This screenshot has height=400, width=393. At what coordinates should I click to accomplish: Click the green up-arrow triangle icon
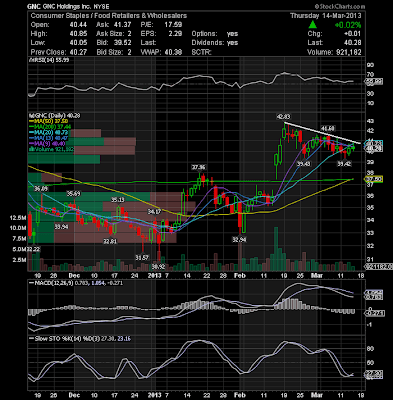point(312,24)
